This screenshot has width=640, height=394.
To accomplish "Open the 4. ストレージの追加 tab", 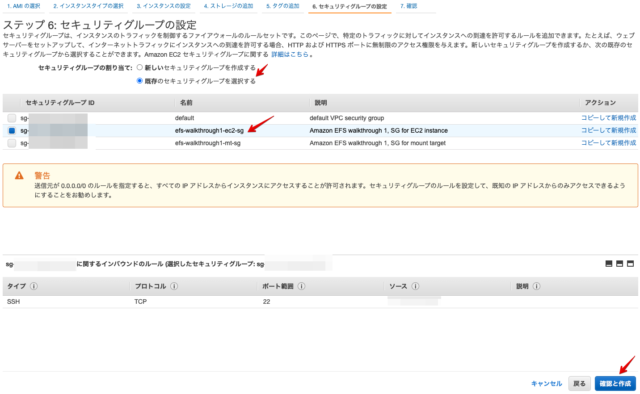I will [228, 6].
